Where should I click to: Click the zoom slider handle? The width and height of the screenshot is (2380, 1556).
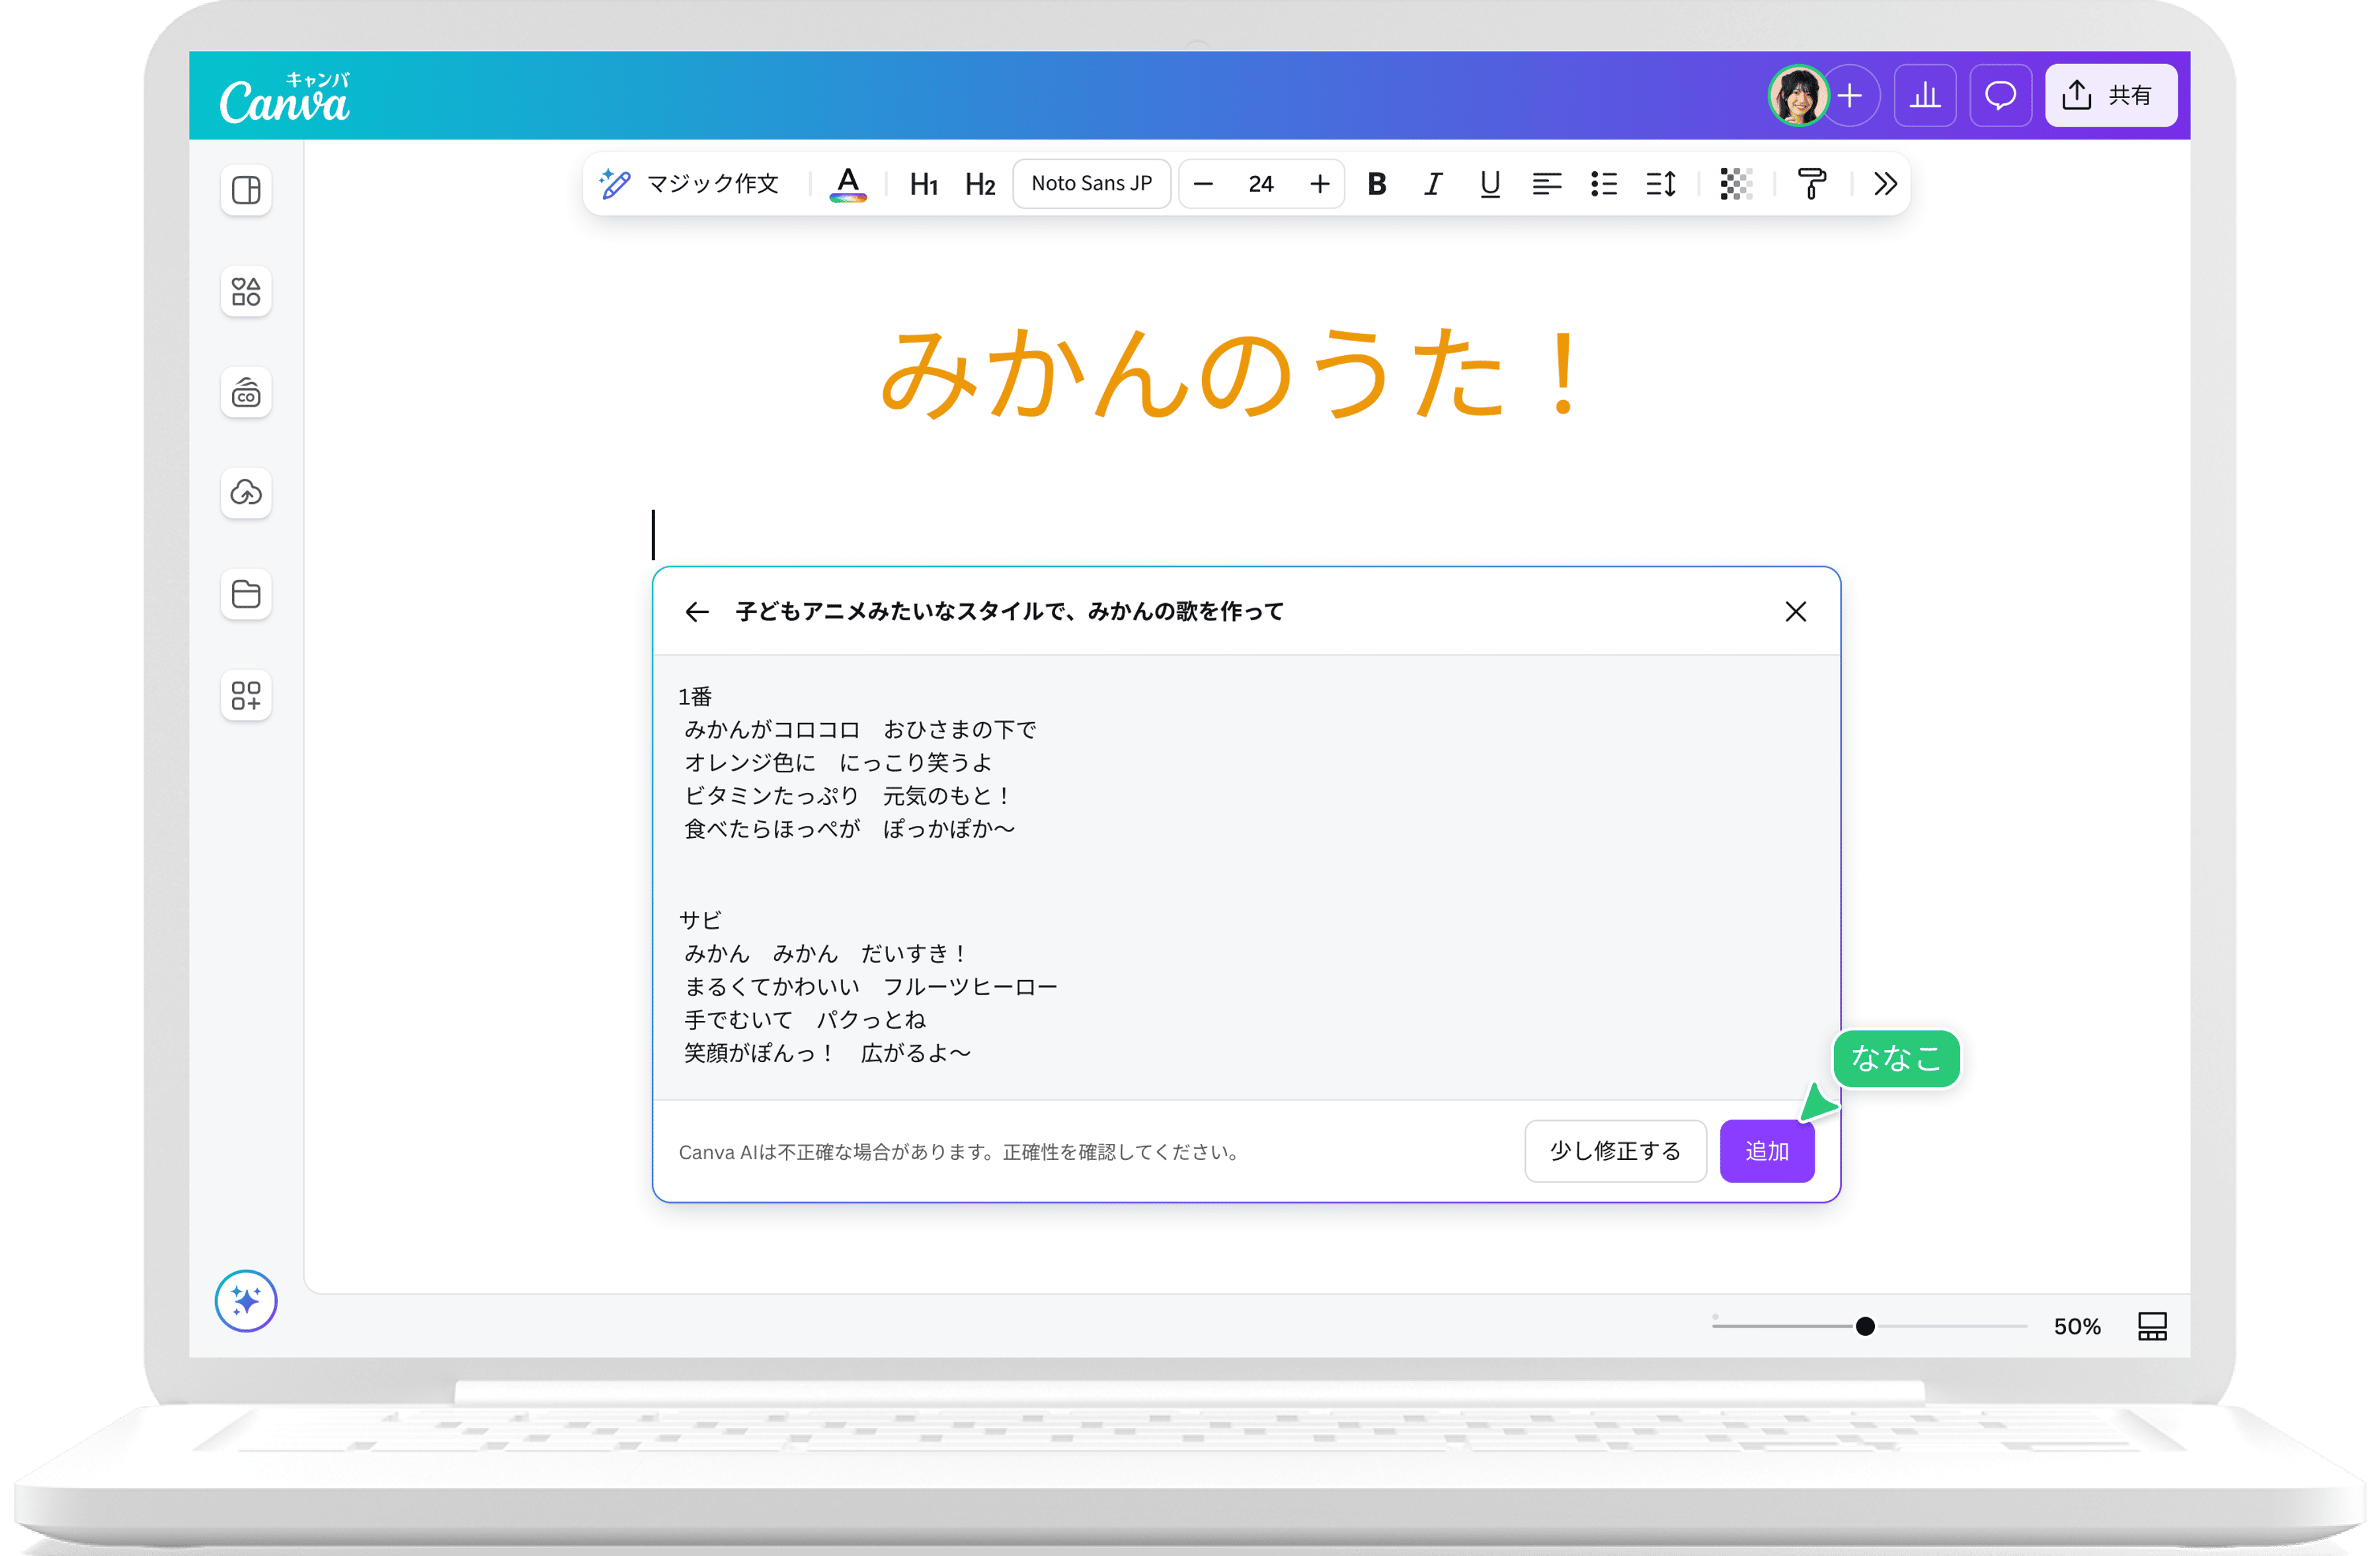coord(1865,1326)
